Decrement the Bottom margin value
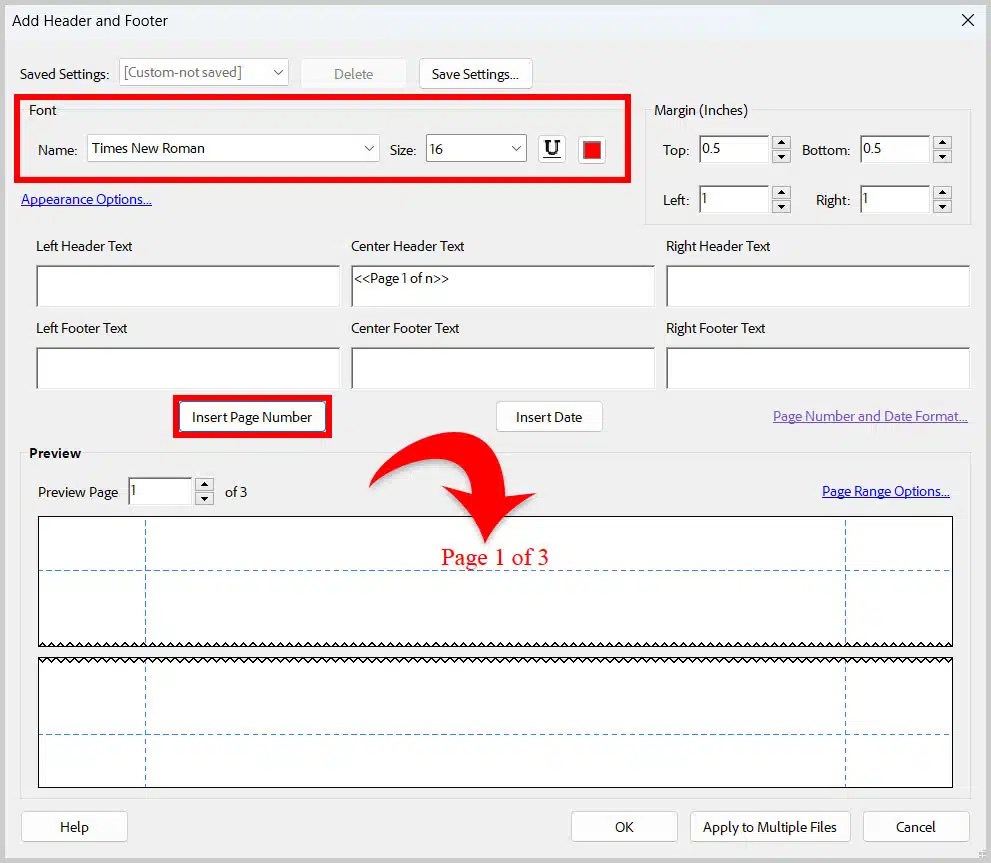Viewport: 991px width, 863px height. point(942,155)
